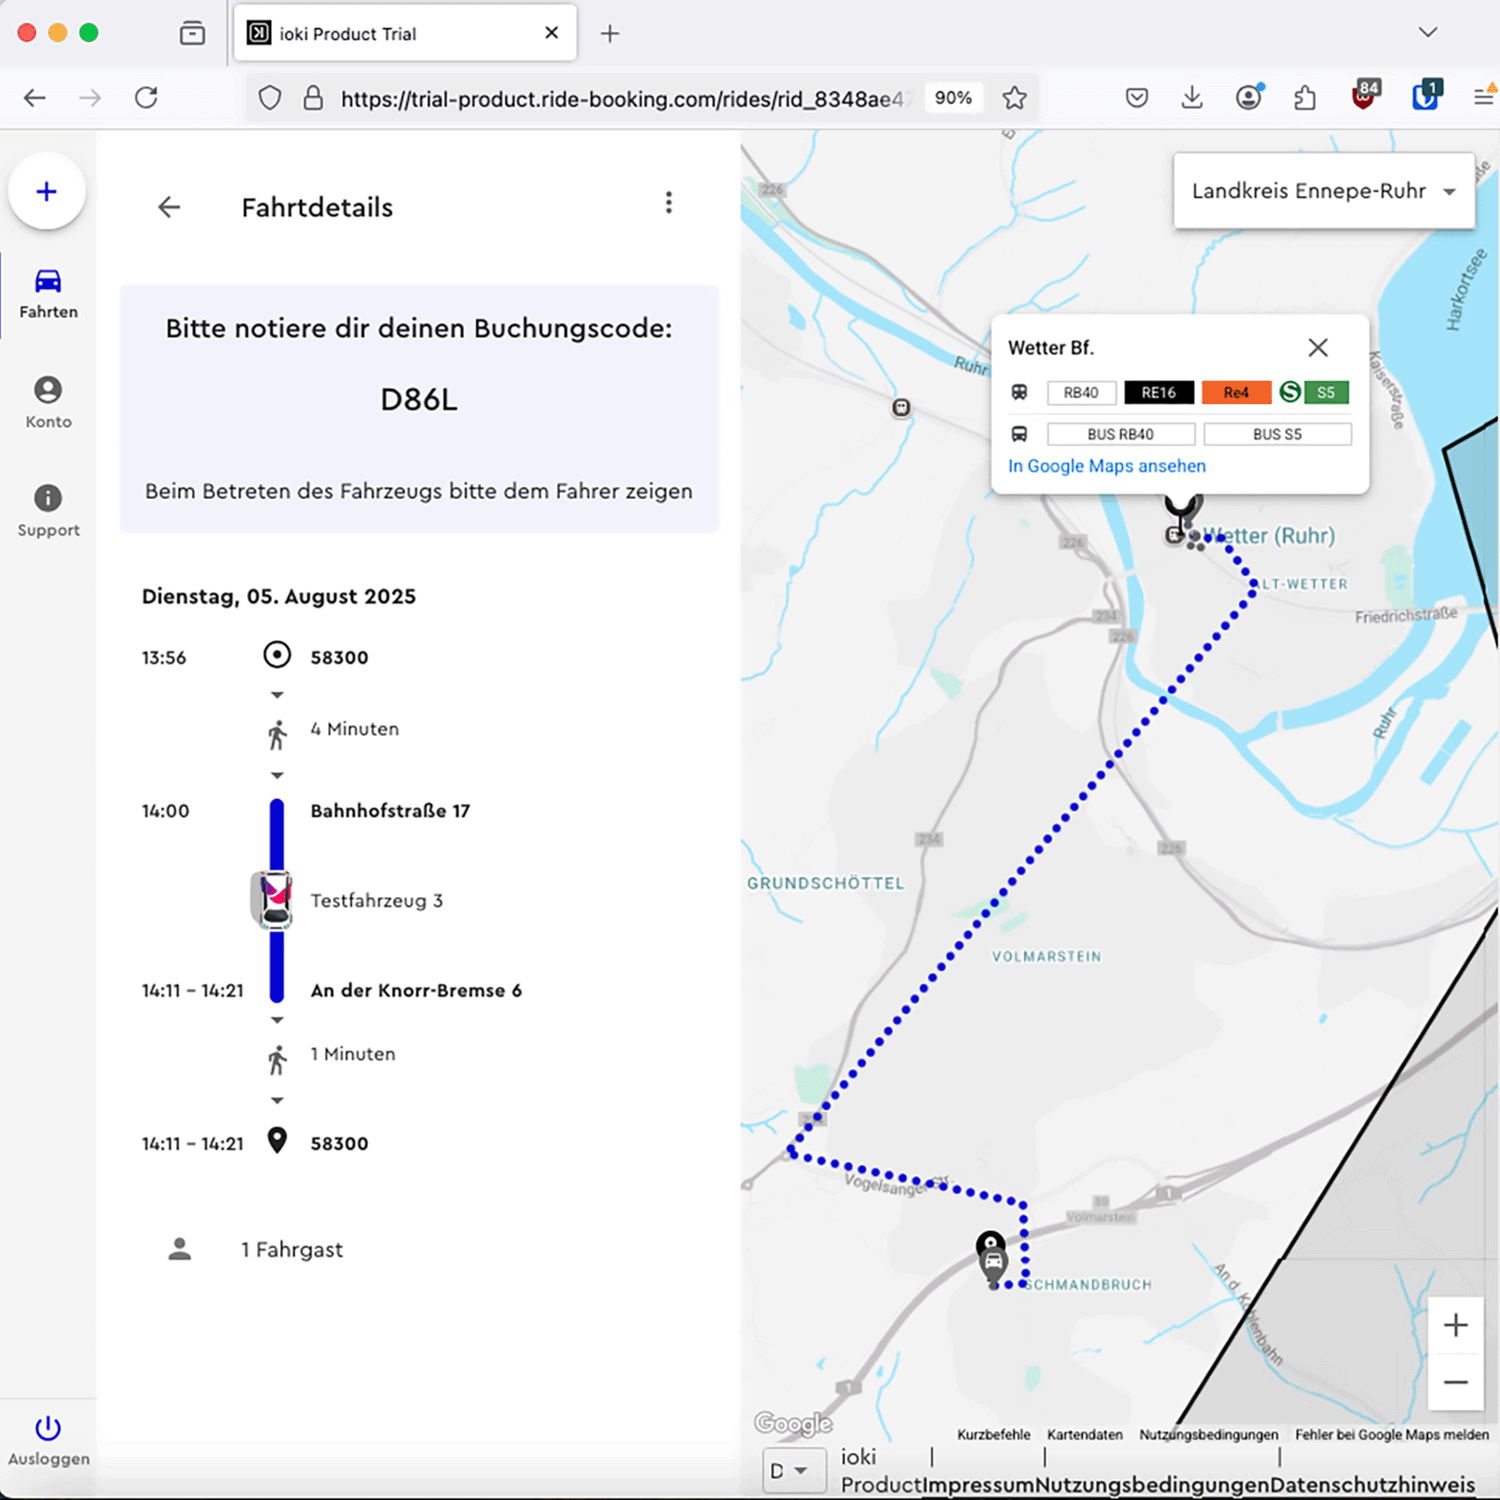The width and height of the screenshot is (1500, 1500).
Task: Click the tracking protection shield icon
Action: click(270, 98)
